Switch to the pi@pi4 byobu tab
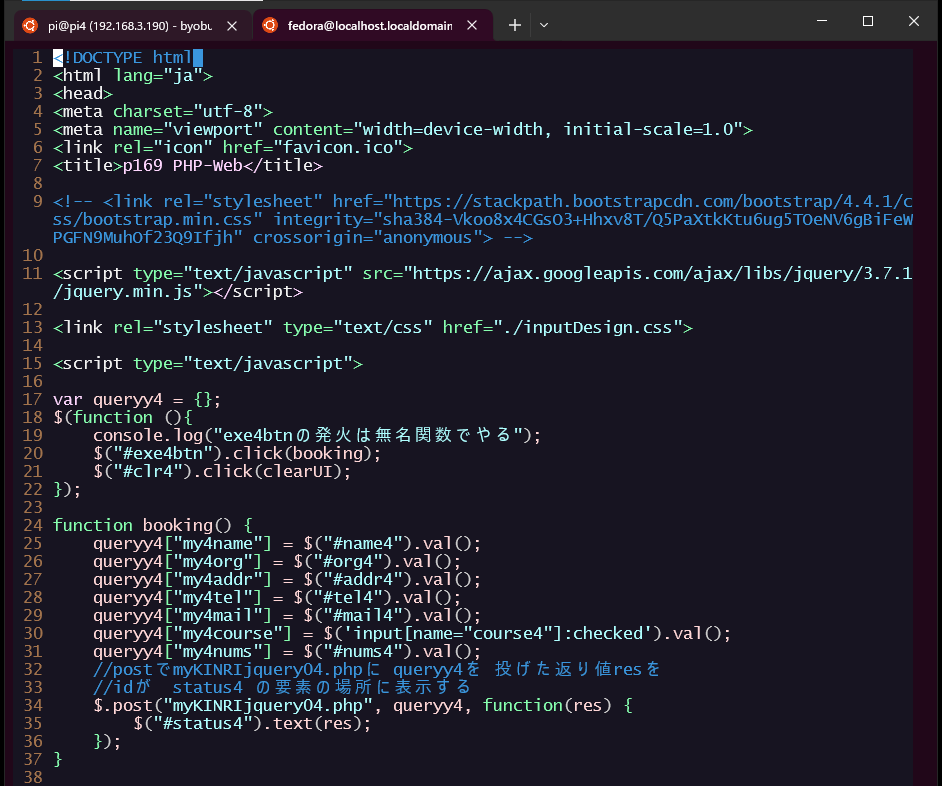This screenshot has height=786, width=942. pyautogui.click(x=130, y=26)
